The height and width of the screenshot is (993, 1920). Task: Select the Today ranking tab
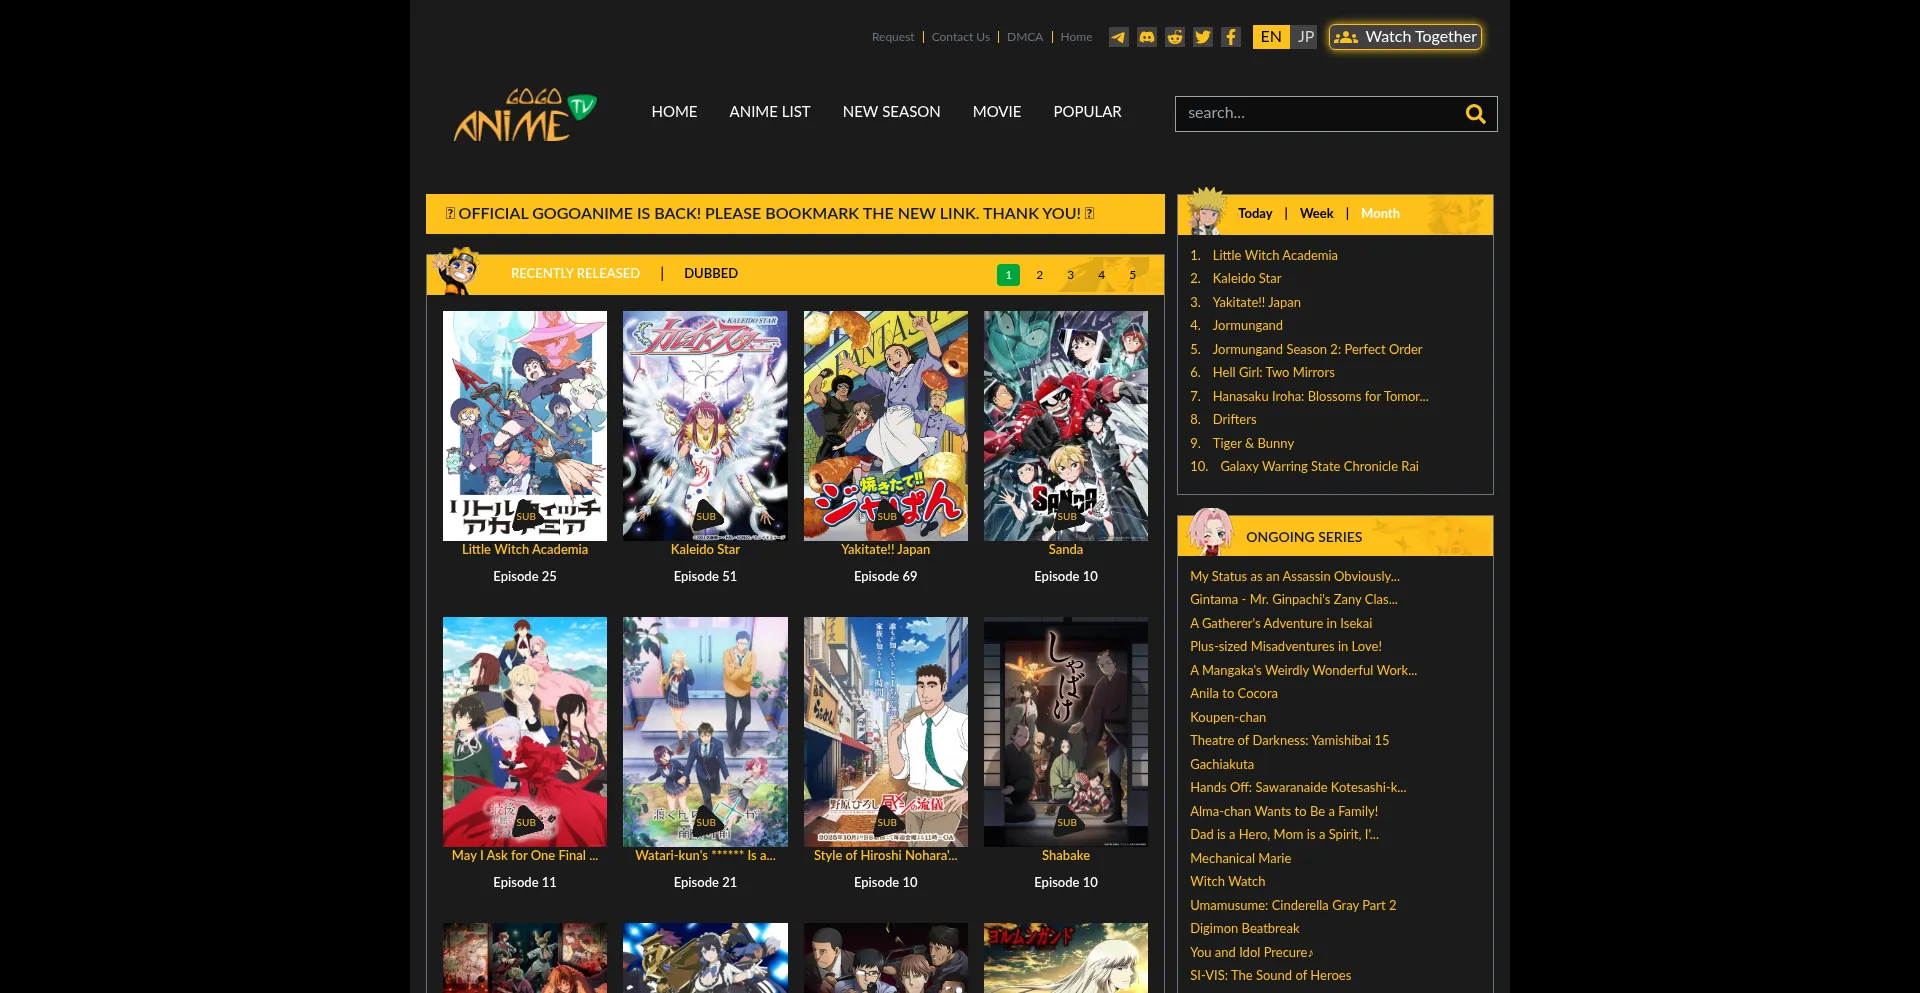[1255, 214]
